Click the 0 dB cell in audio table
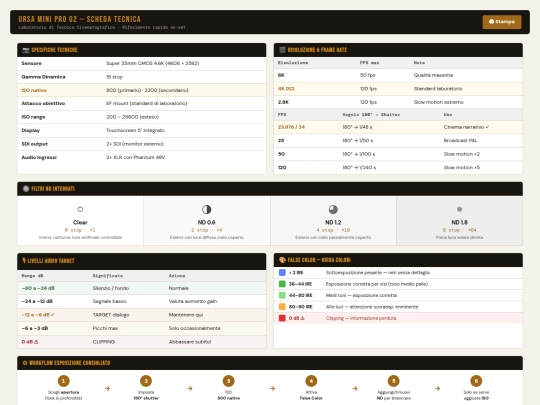 pyautogui.click(x=30, y=342)
